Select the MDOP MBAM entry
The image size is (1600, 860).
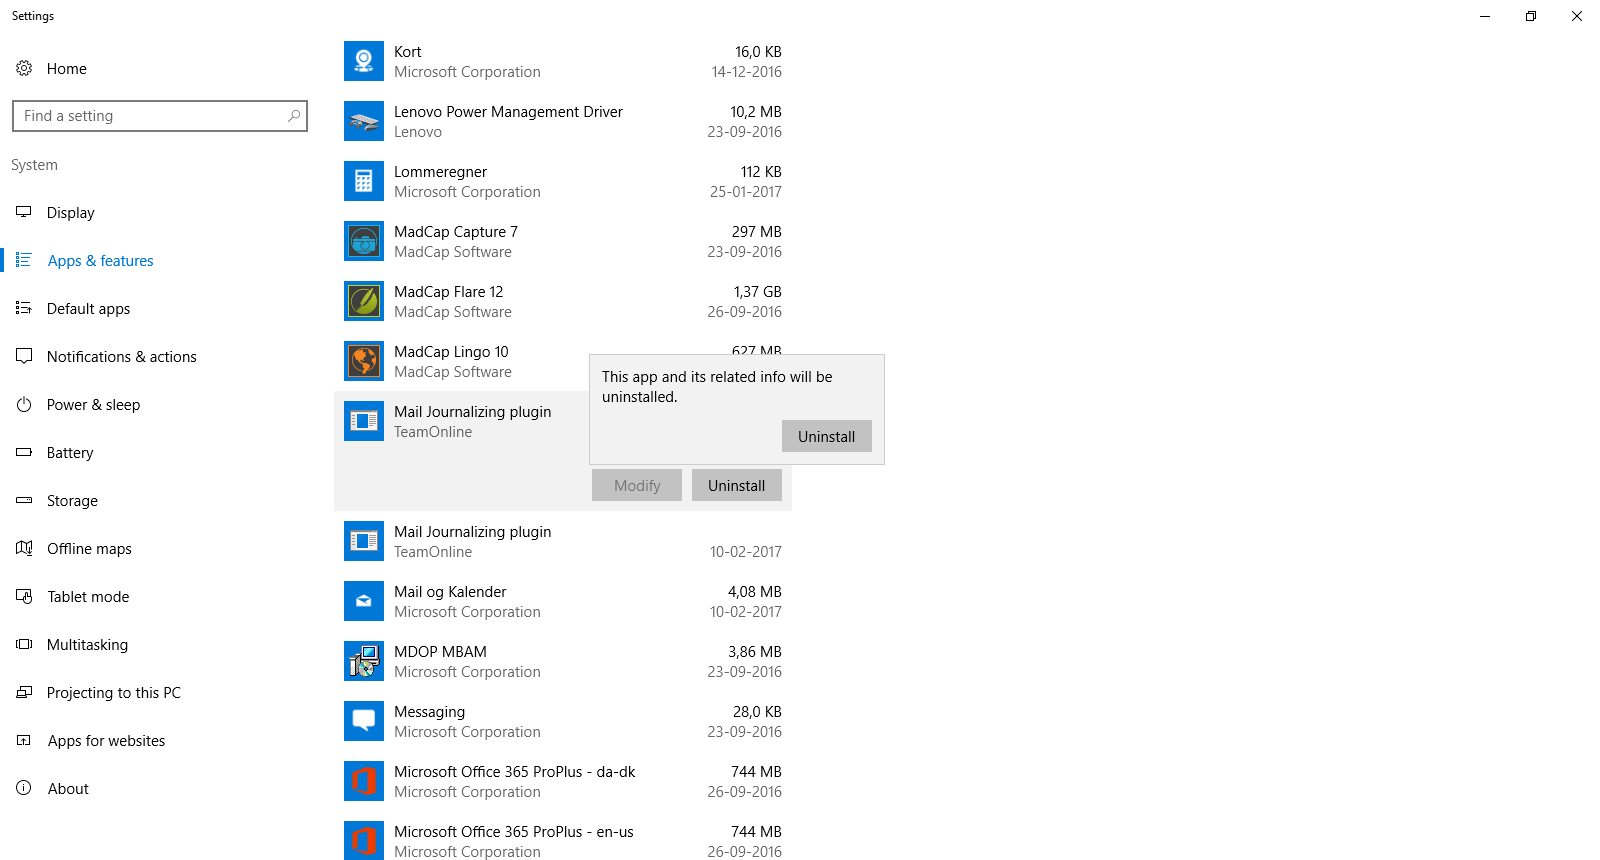[563, 661]
